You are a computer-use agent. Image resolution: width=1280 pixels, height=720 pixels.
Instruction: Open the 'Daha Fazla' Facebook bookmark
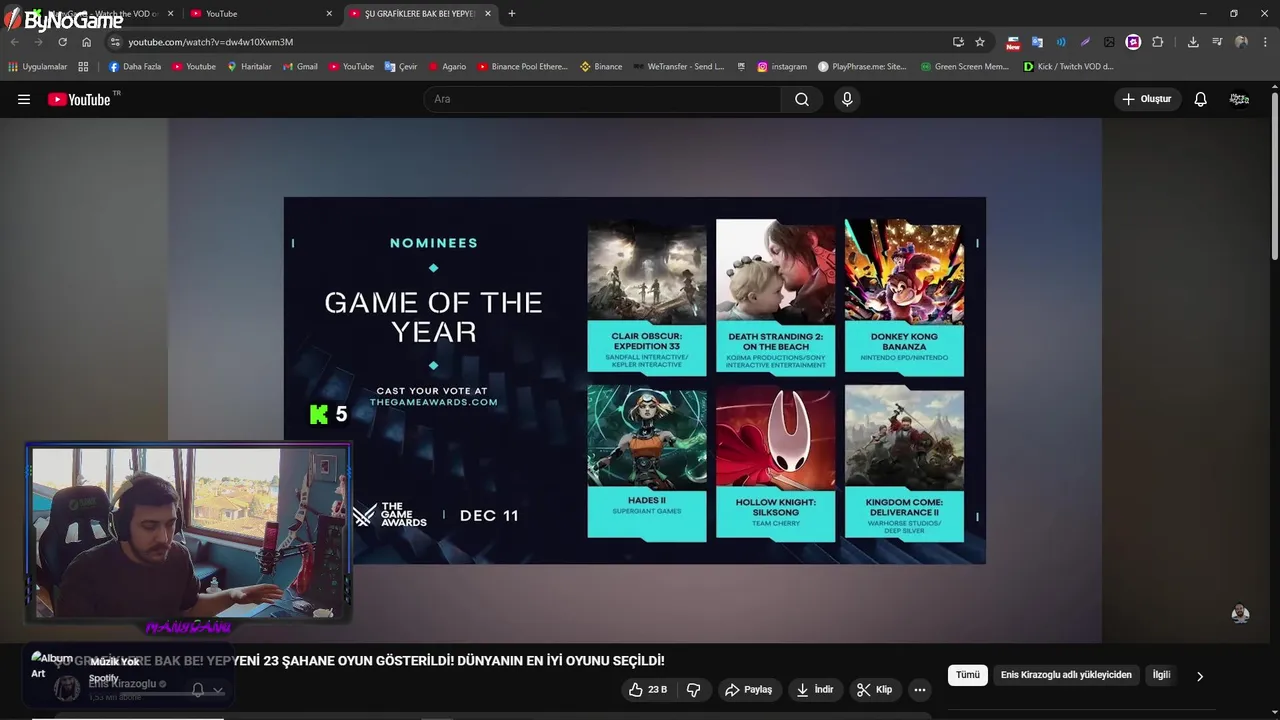tap(135, 67)
